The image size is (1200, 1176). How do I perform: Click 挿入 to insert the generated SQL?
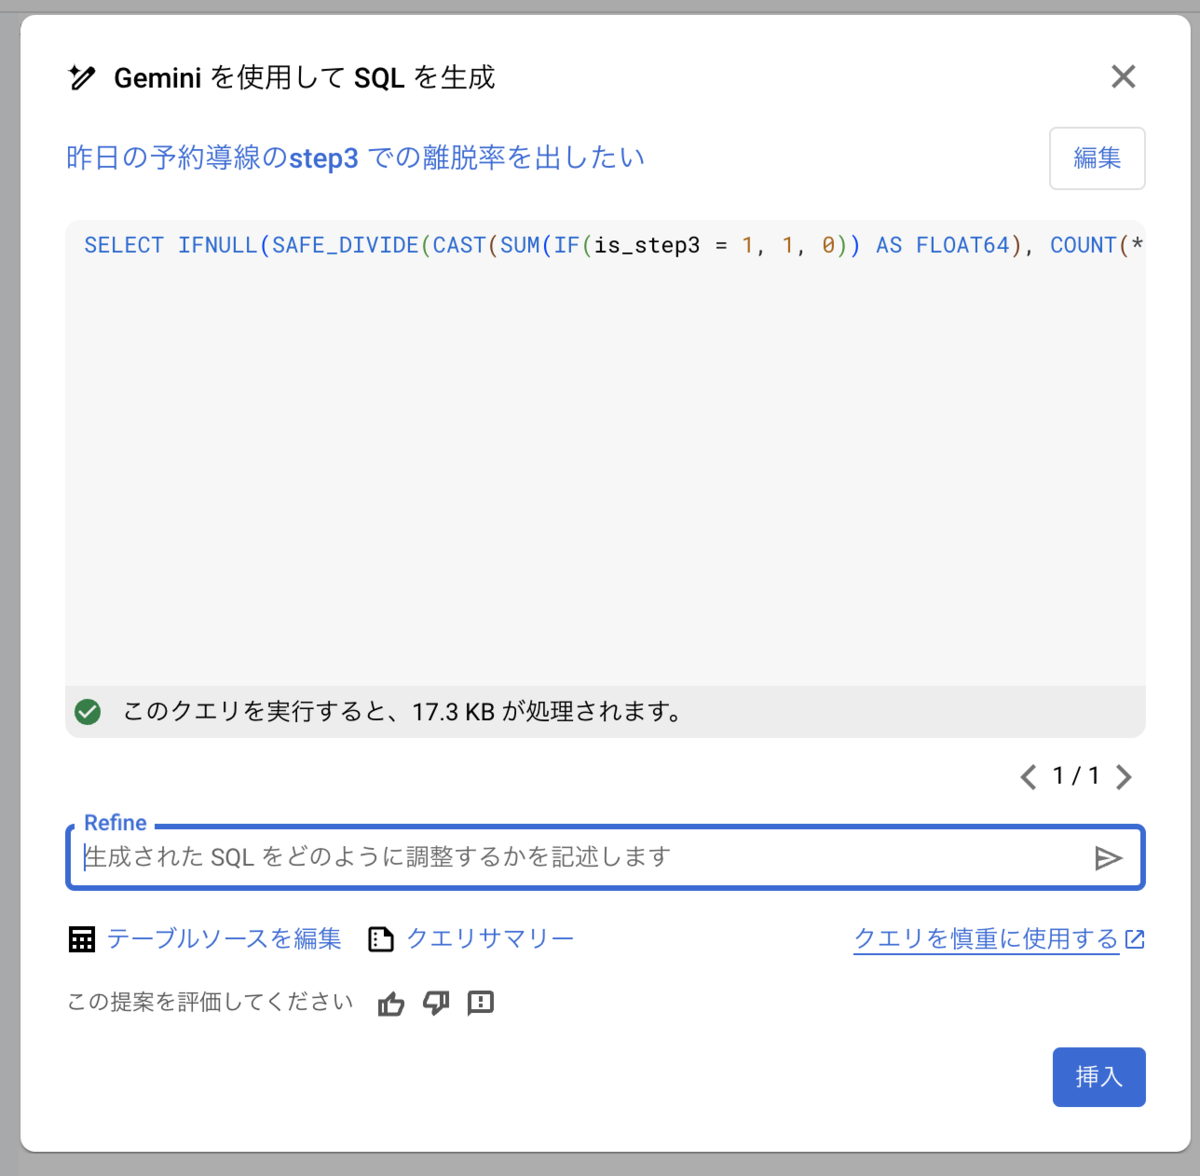pyautogui.click(x=1099, y=1077)
